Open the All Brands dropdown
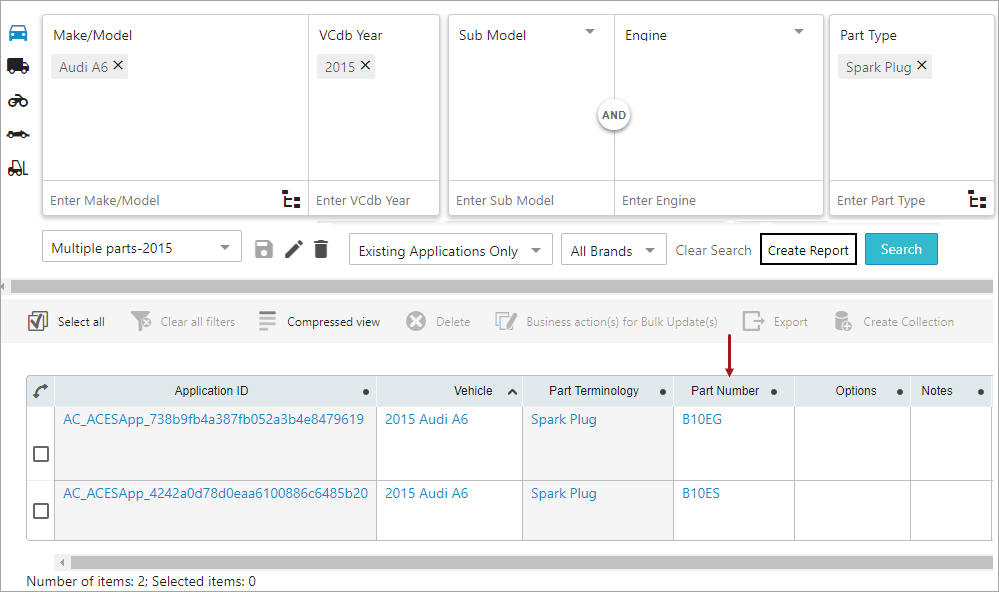The height and width of the screenshot is (592, 999). click(x=614, y=250)
